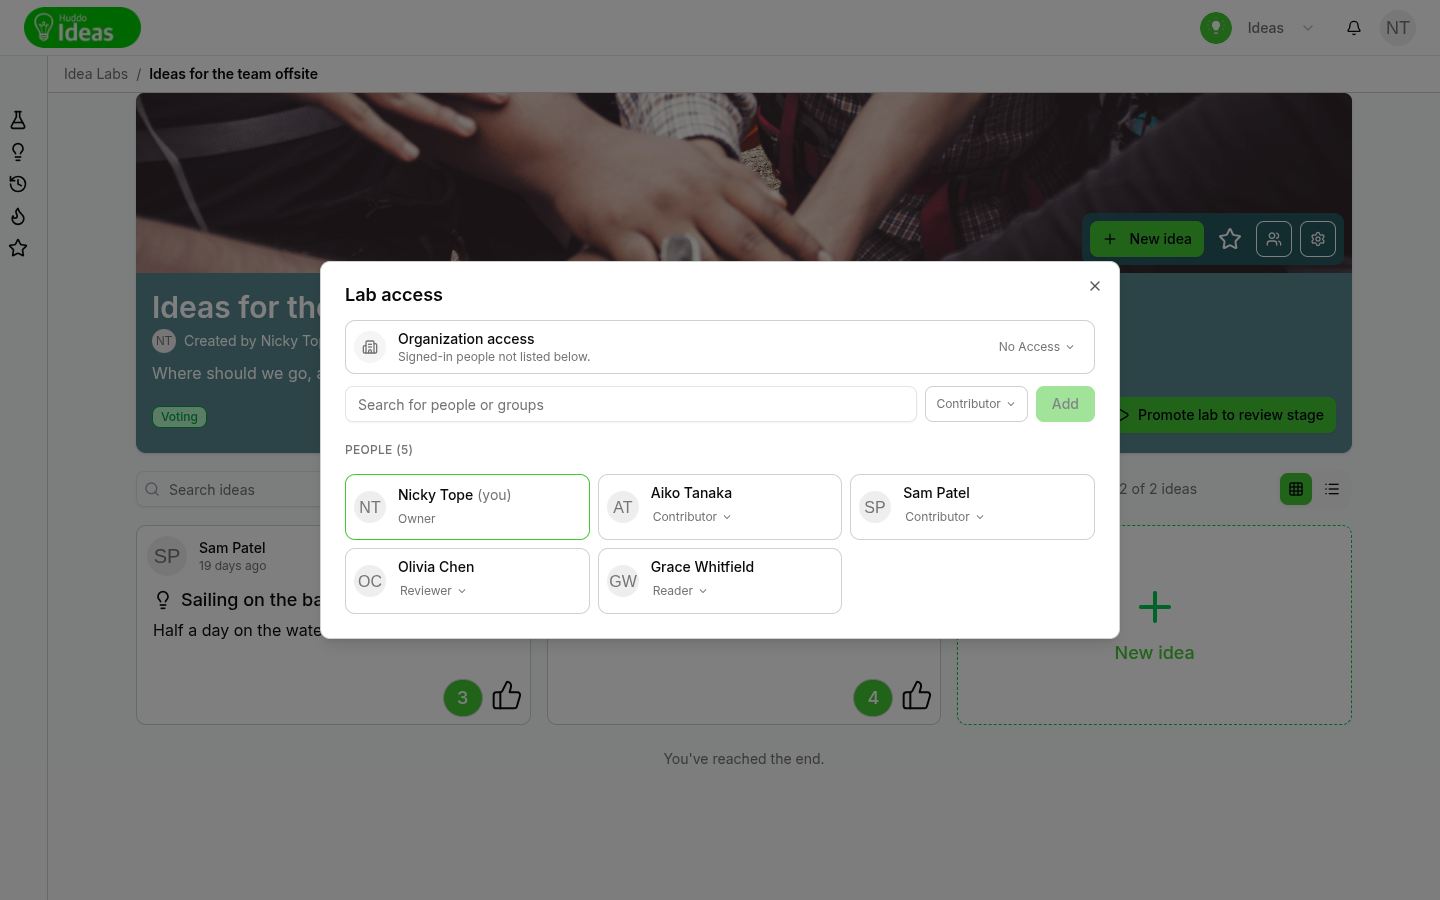Change Aiko Tanaka's Contributor role
Viewport: 1440px width, 900px height.
click(692, 517)
